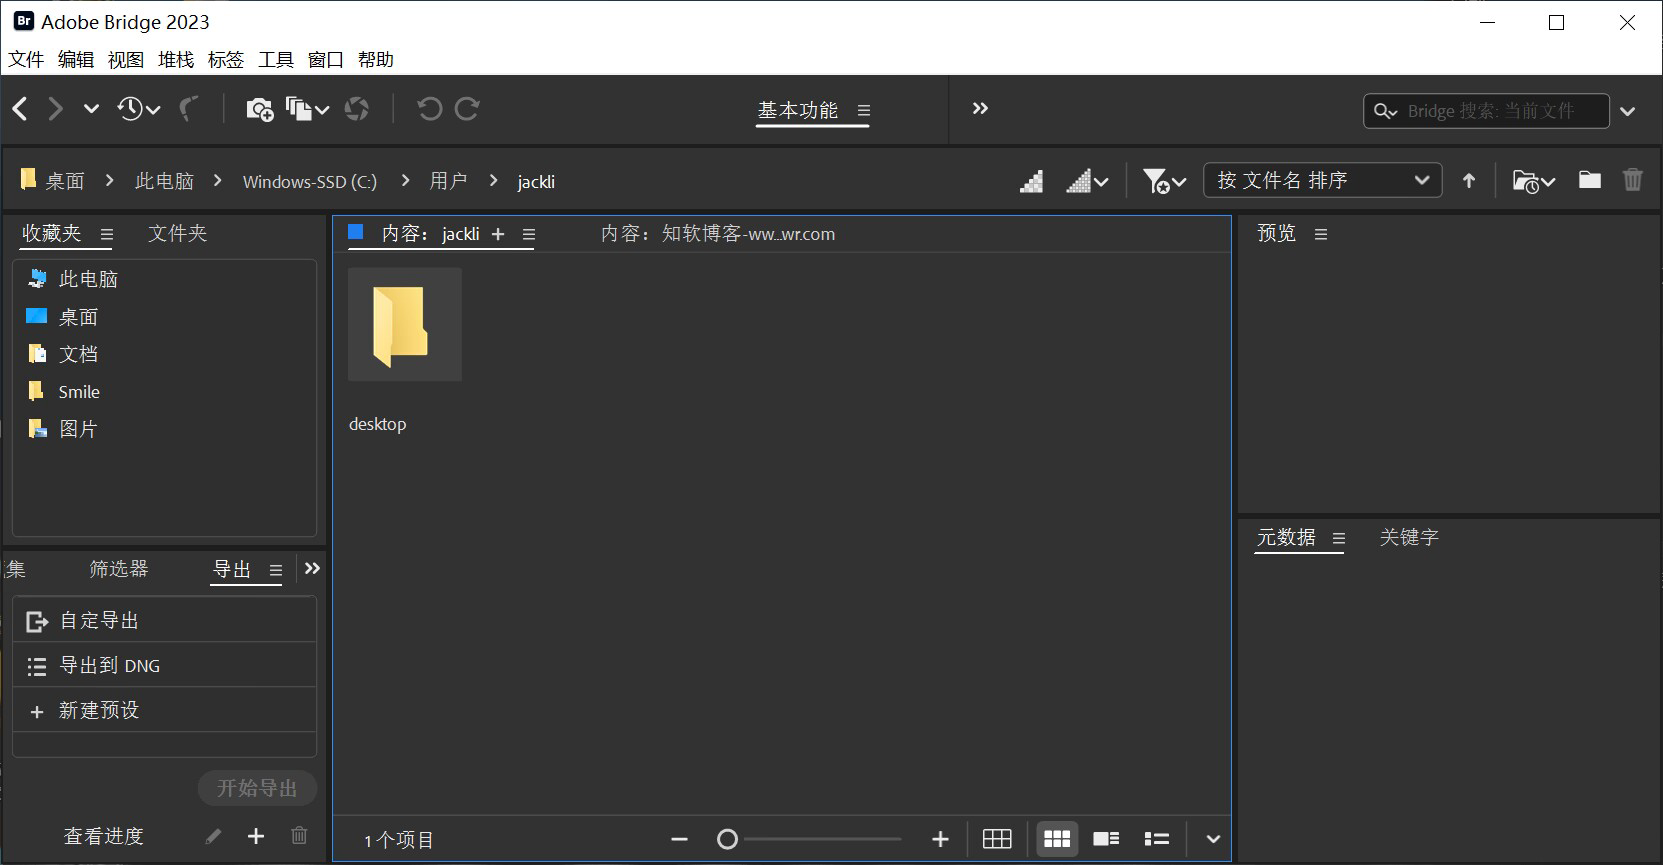Open 内容 jackli panel menu icon
The height and width of the screenshot is (865, 1663).
coord(529,235)
